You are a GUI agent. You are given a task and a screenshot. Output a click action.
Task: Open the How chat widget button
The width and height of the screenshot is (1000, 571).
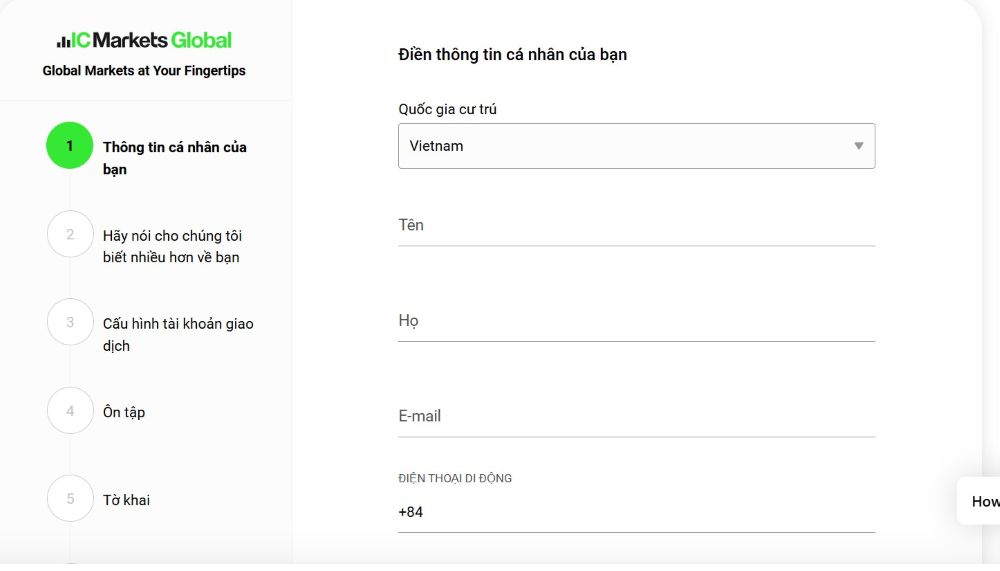click(x=983, y=502)
